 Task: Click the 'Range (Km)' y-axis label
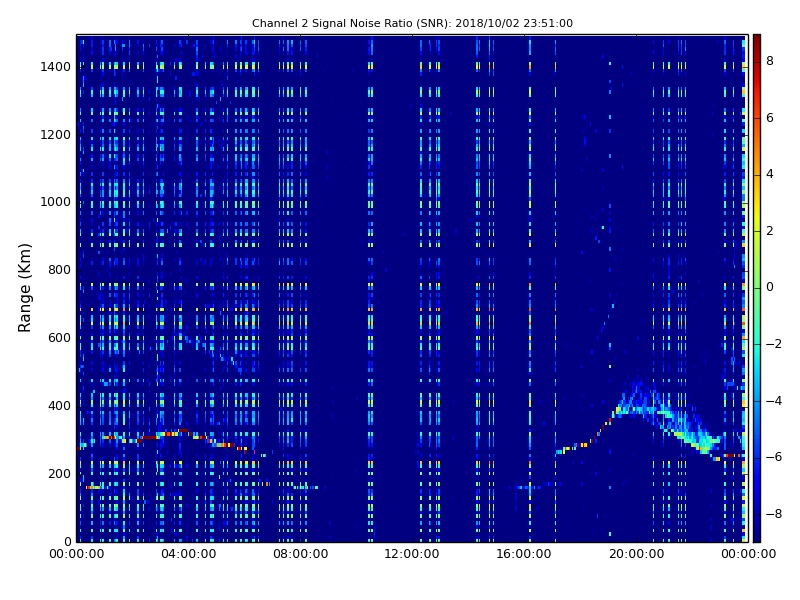coord(24,288)
